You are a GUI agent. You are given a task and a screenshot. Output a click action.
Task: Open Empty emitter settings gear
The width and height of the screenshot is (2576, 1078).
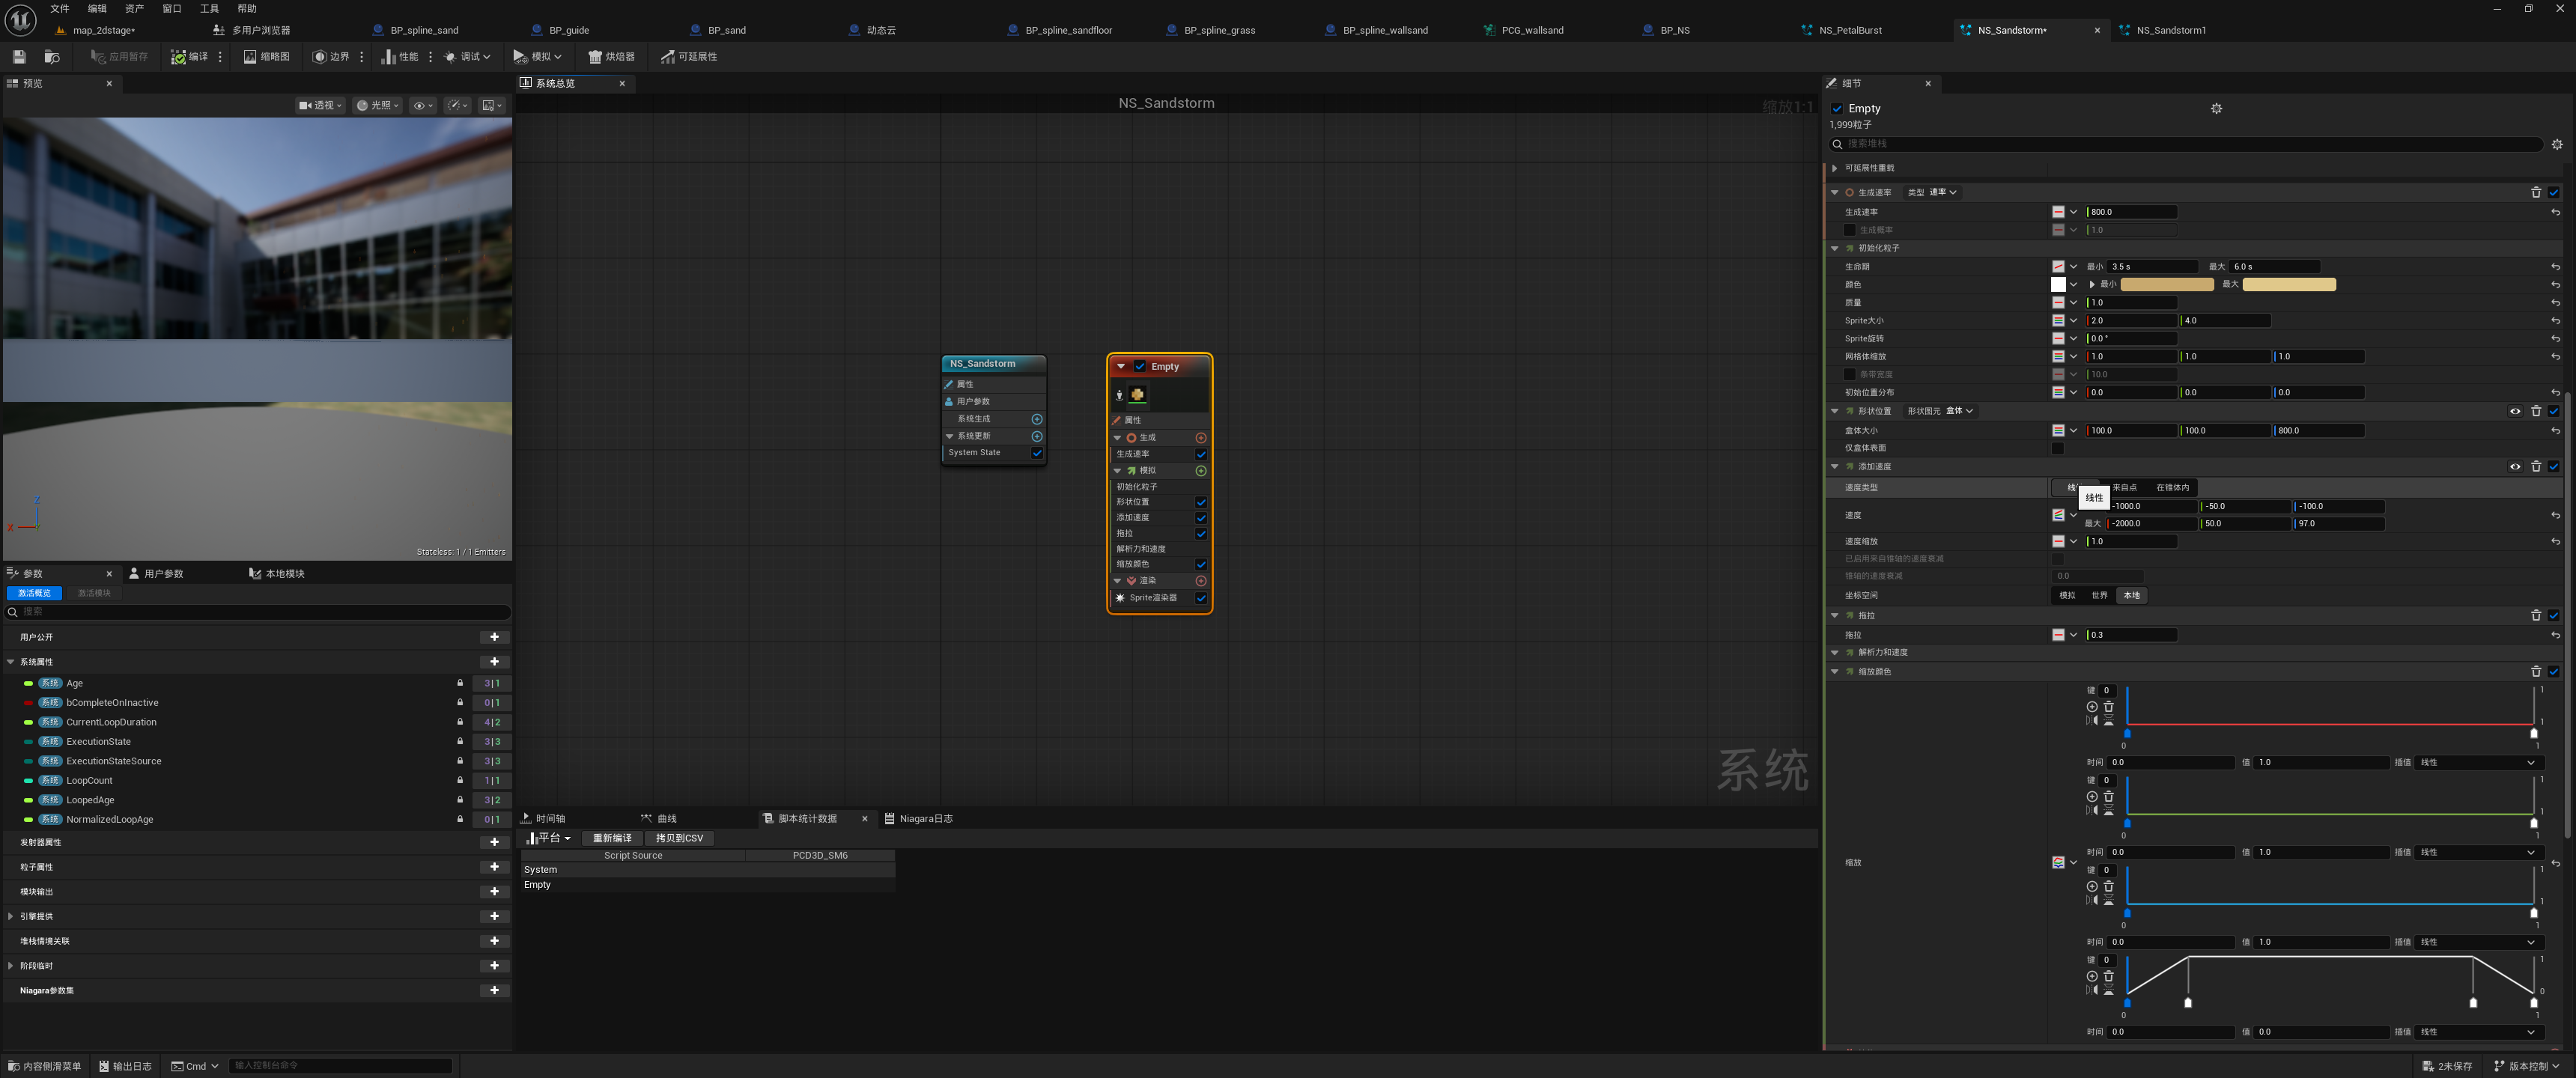click(2216, 108)
